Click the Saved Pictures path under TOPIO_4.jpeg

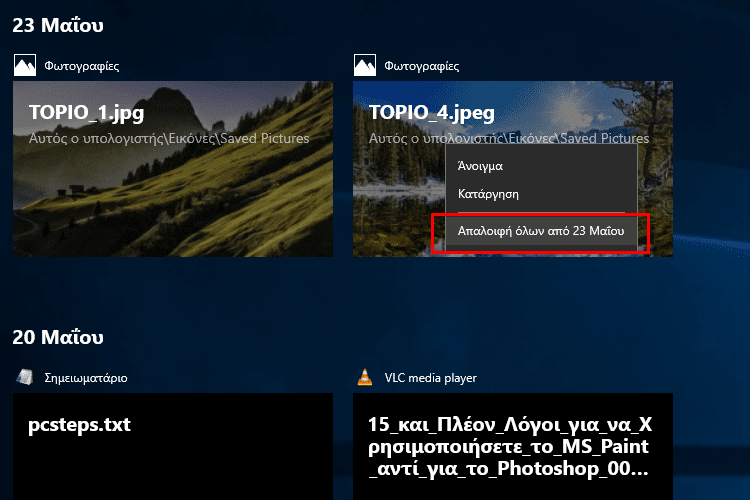509,138
